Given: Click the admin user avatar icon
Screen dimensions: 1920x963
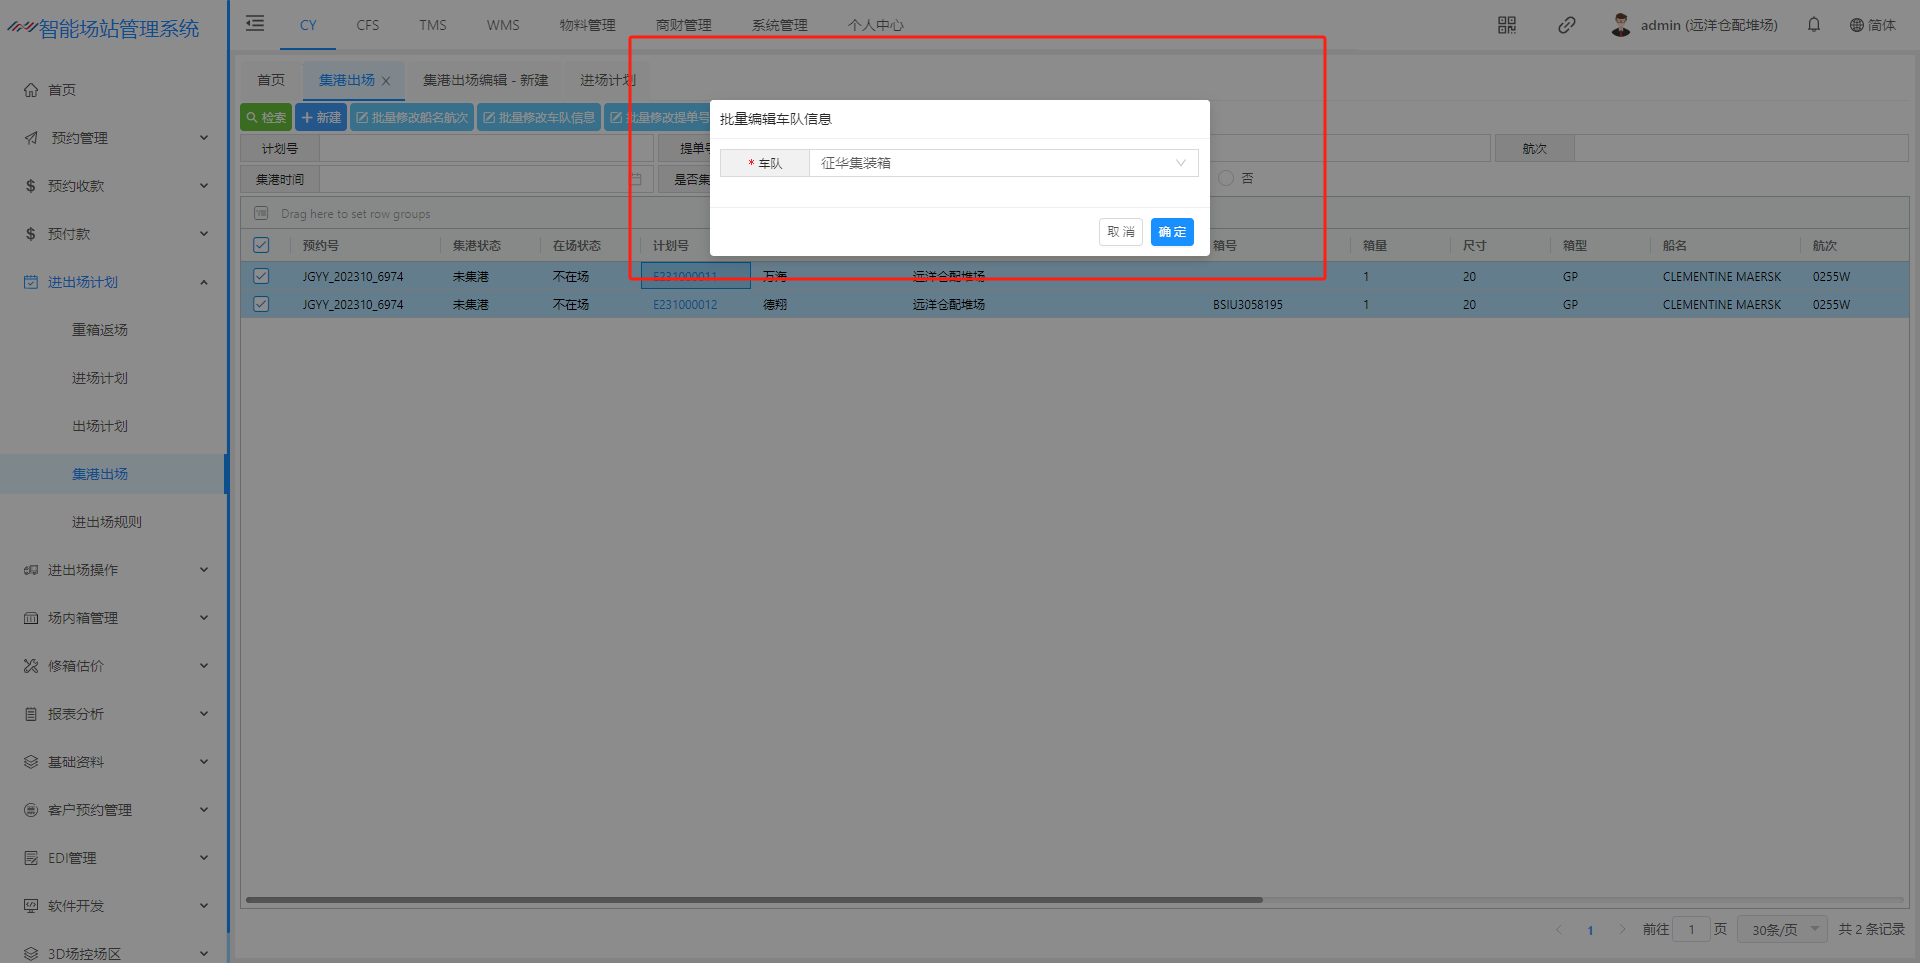Looking at the screenshot, I should pyautogui.click(x=1620, y=25).
